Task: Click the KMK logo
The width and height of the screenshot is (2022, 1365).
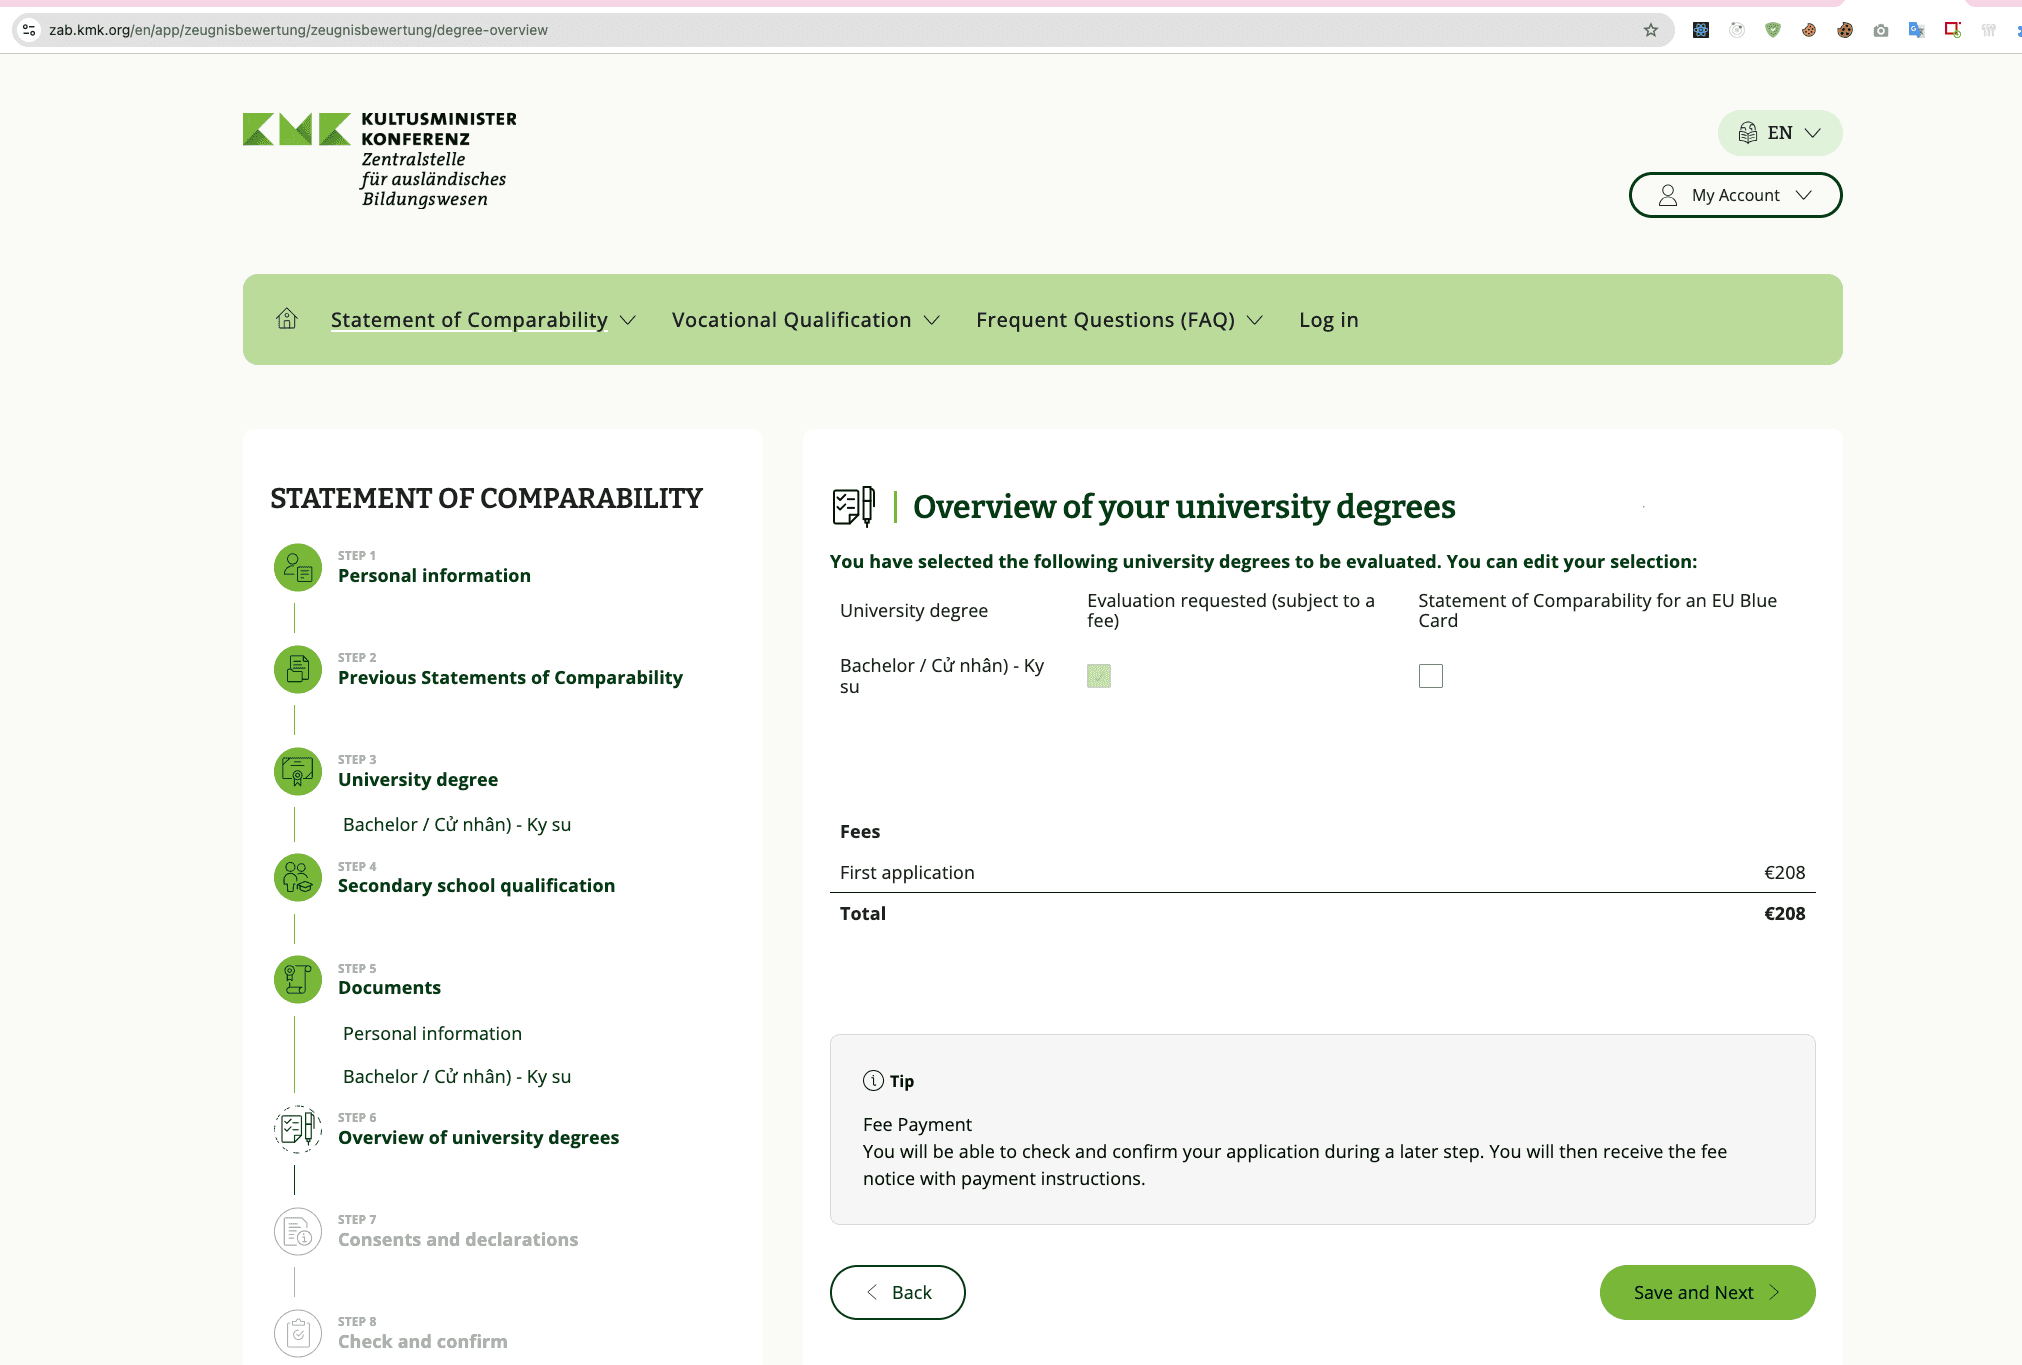Action: point(380,158)
